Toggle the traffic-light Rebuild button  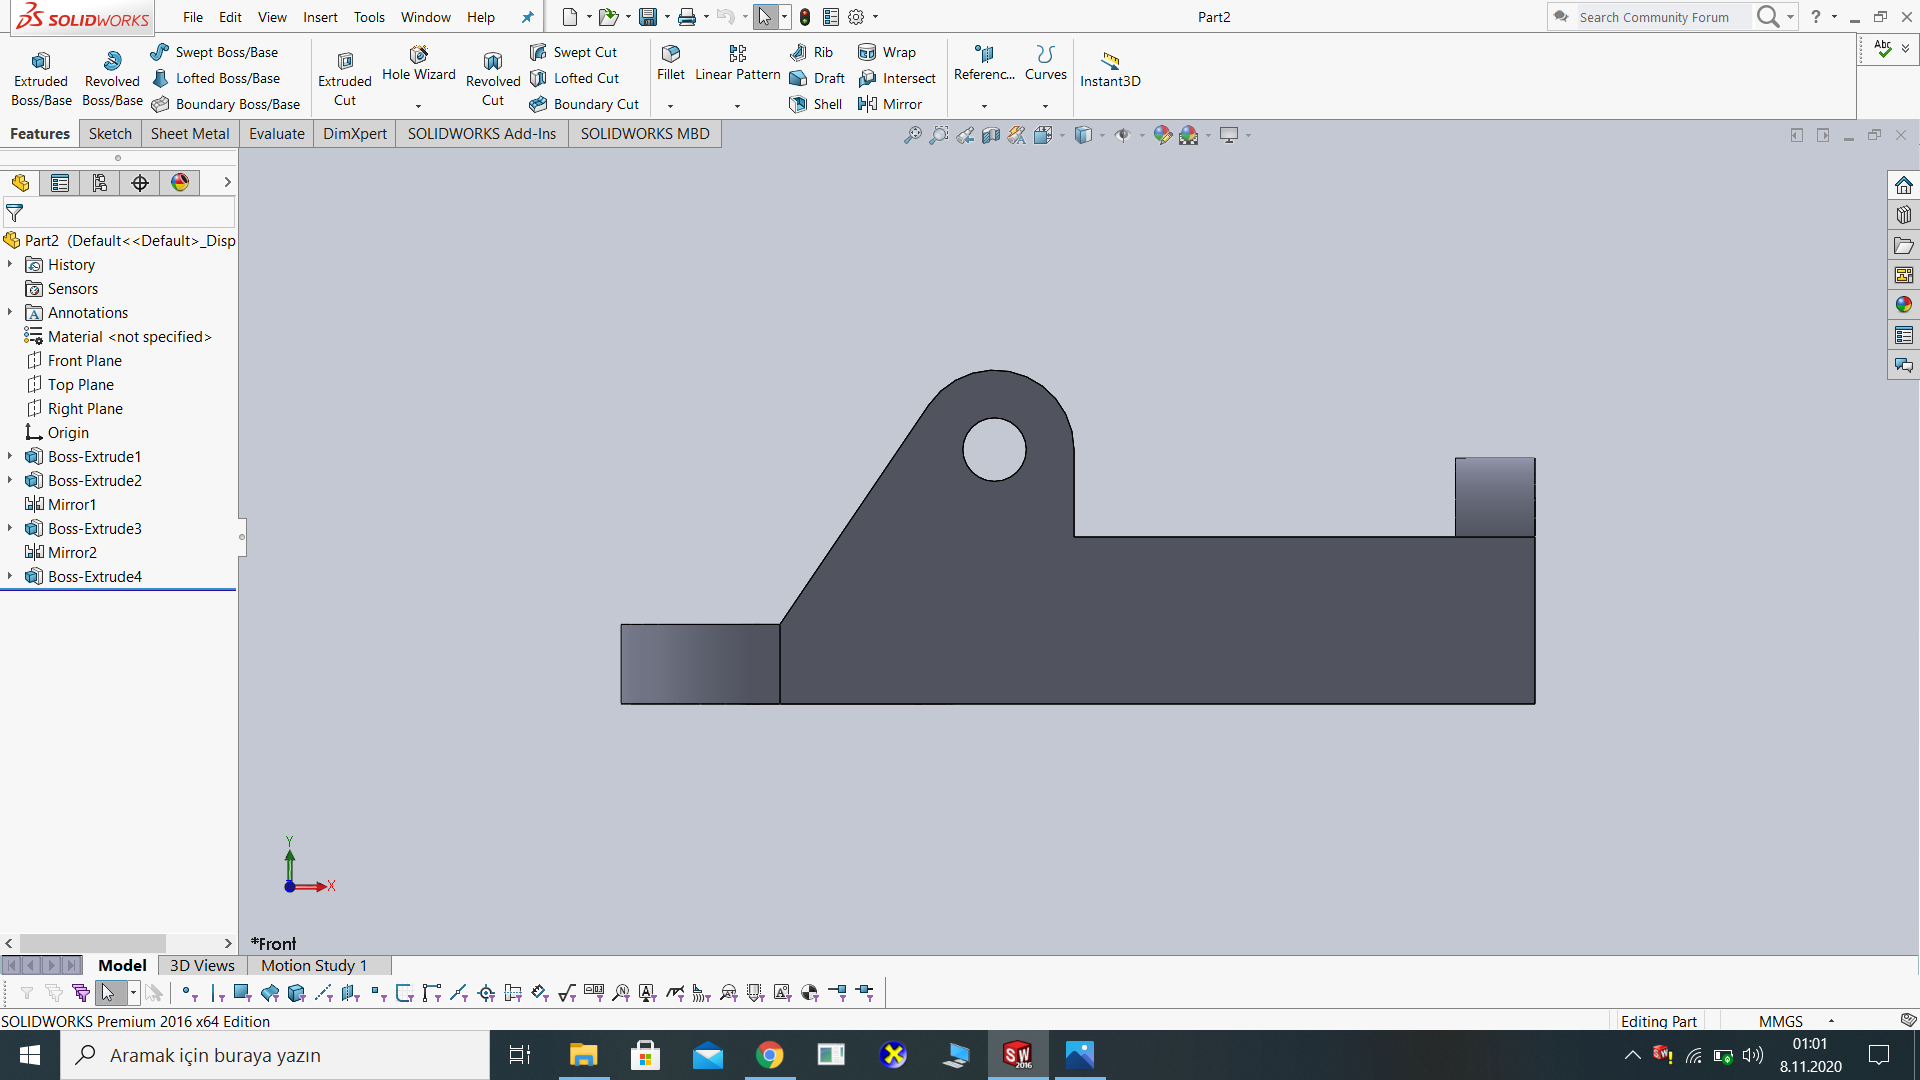(805, 17)
